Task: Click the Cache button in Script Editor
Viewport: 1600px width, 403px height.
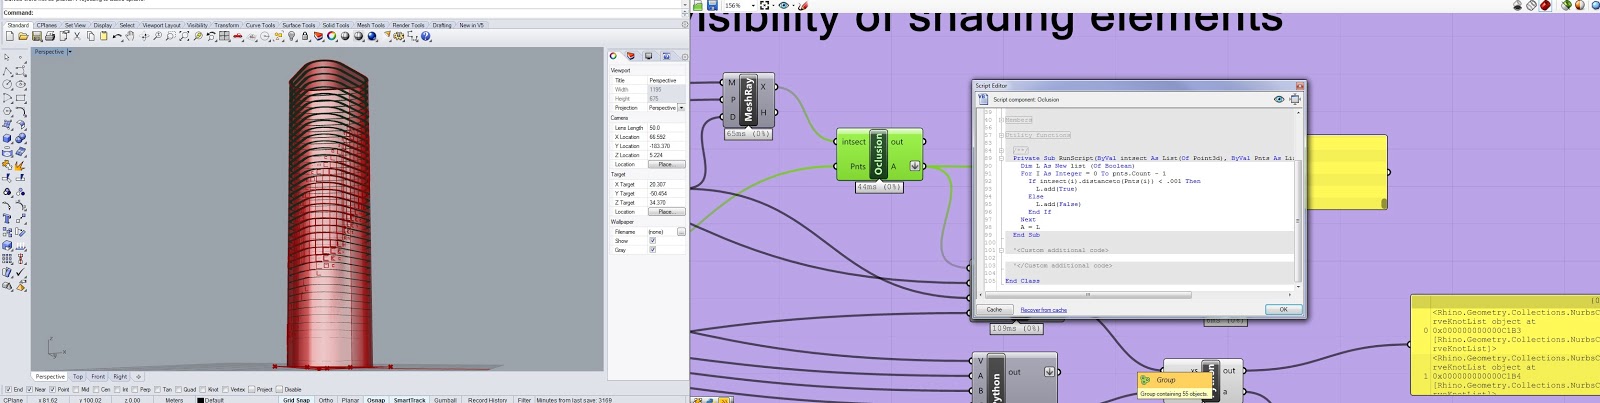Action: pos(994,310)
